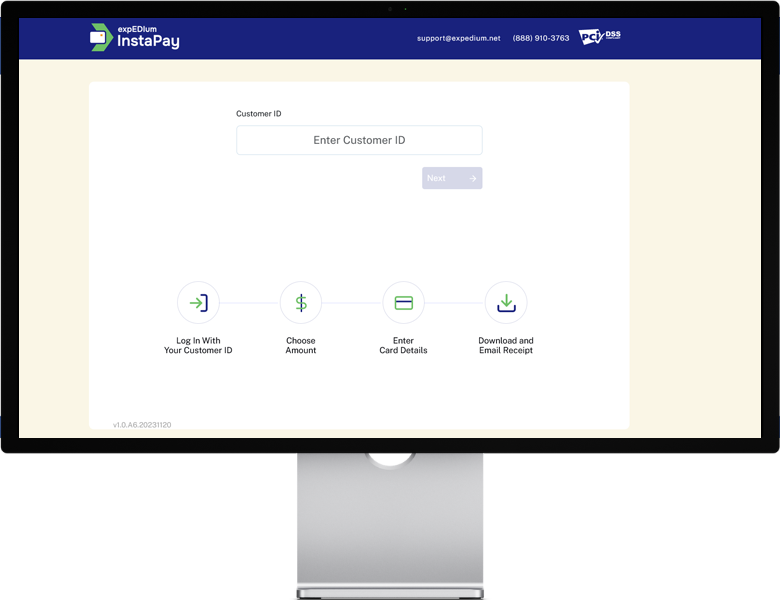Click the green wallet logo icon
The height and width of the screenshot is (600, 780).
tap(101, 37)
